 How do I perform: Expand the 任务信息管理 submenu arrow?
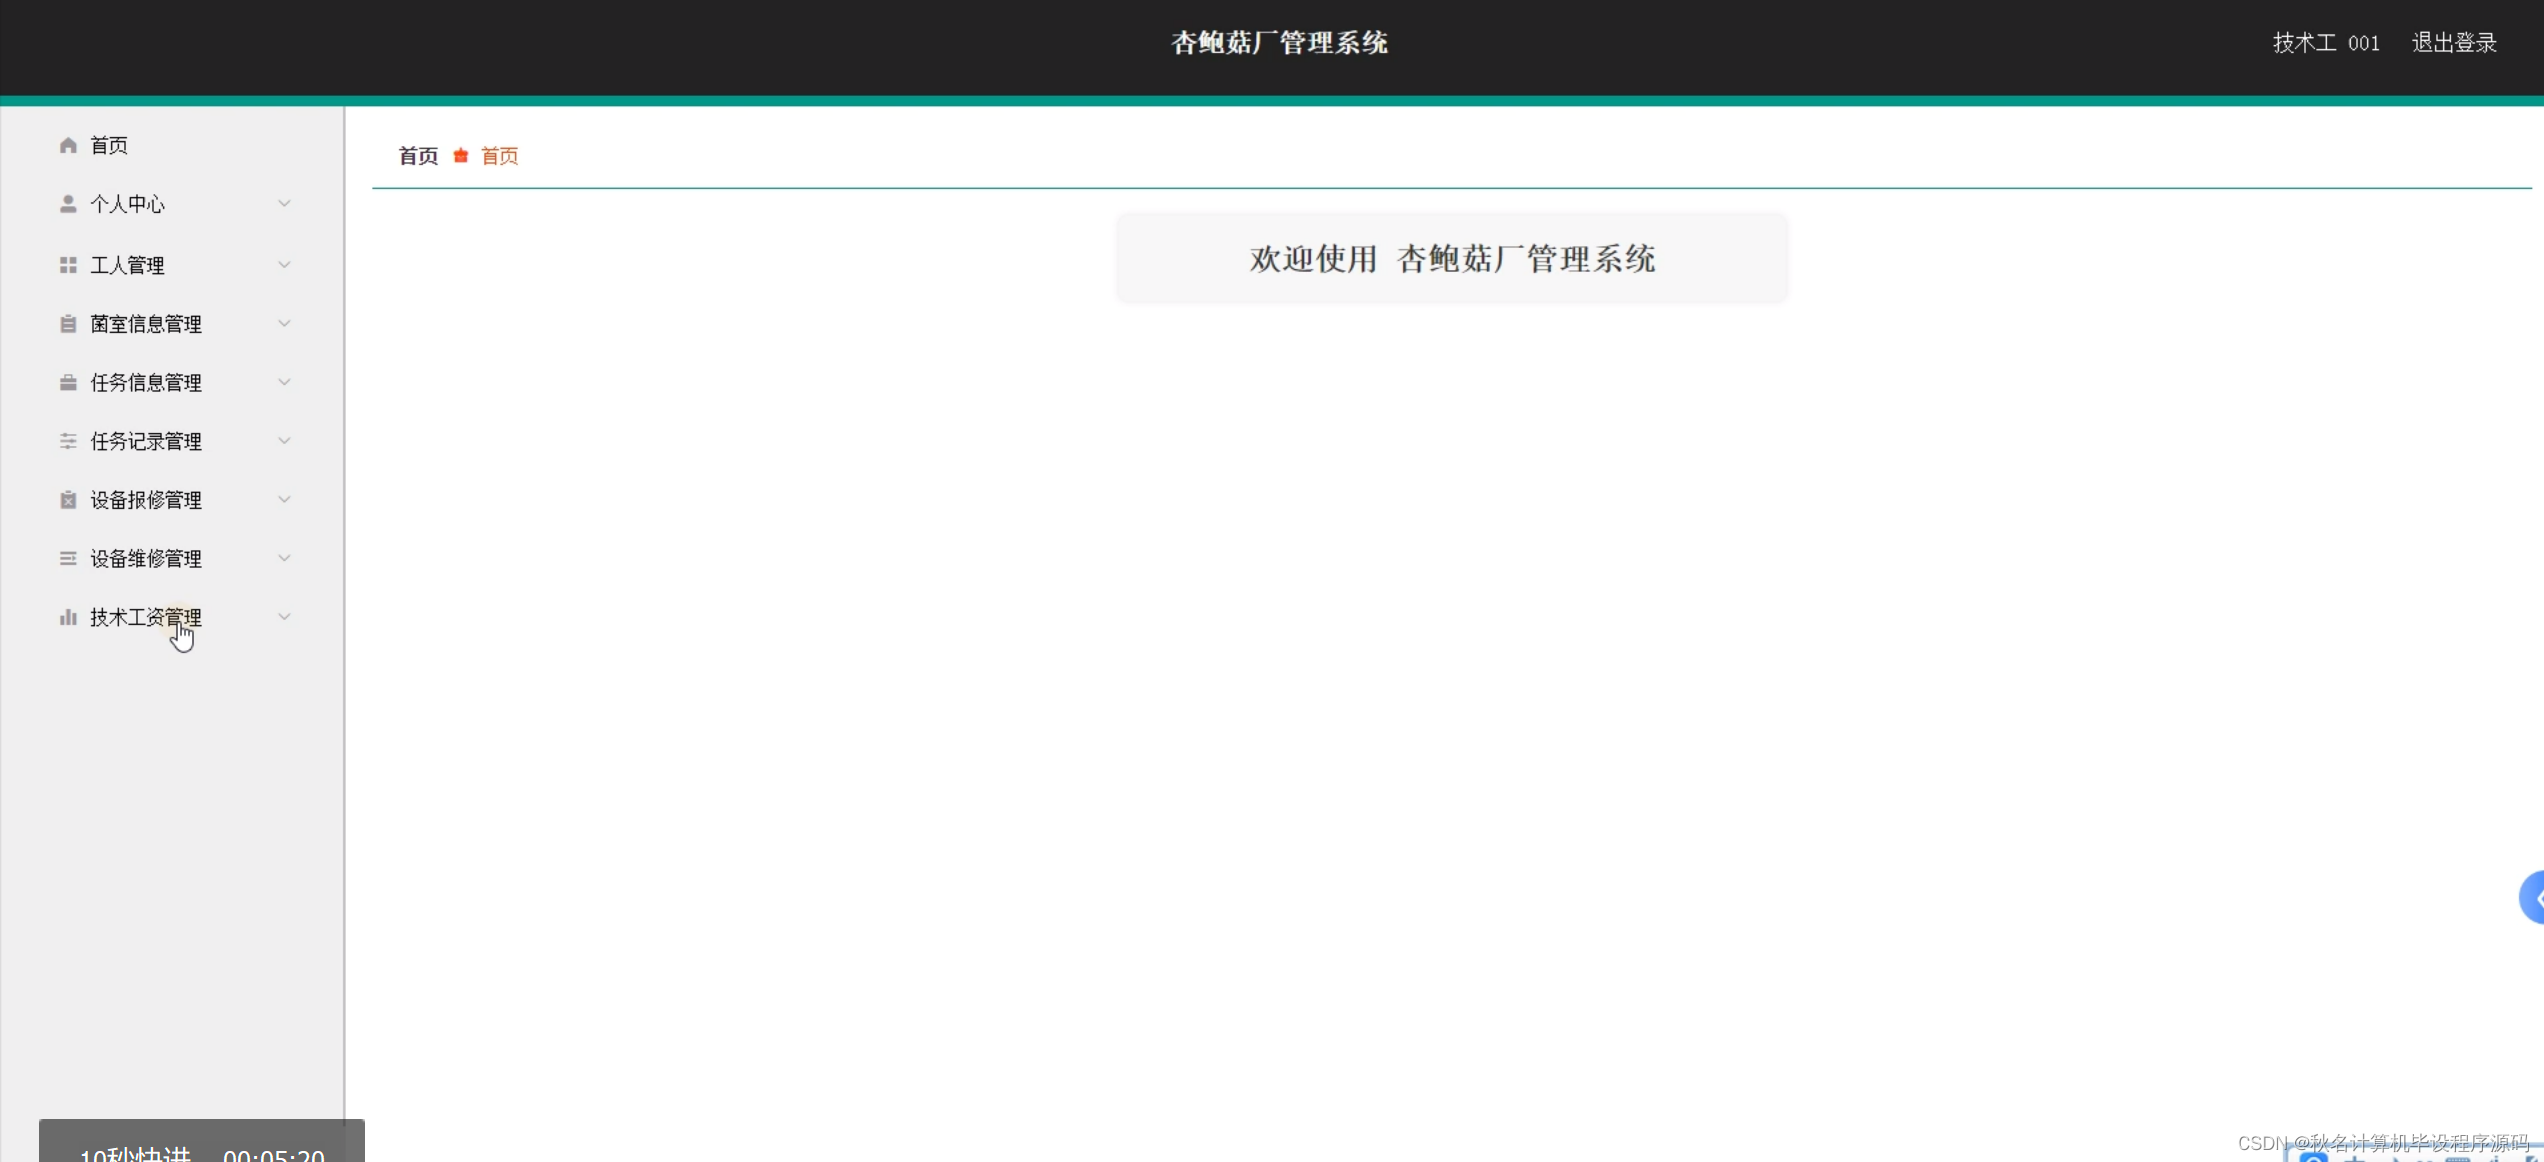point(285,382)
